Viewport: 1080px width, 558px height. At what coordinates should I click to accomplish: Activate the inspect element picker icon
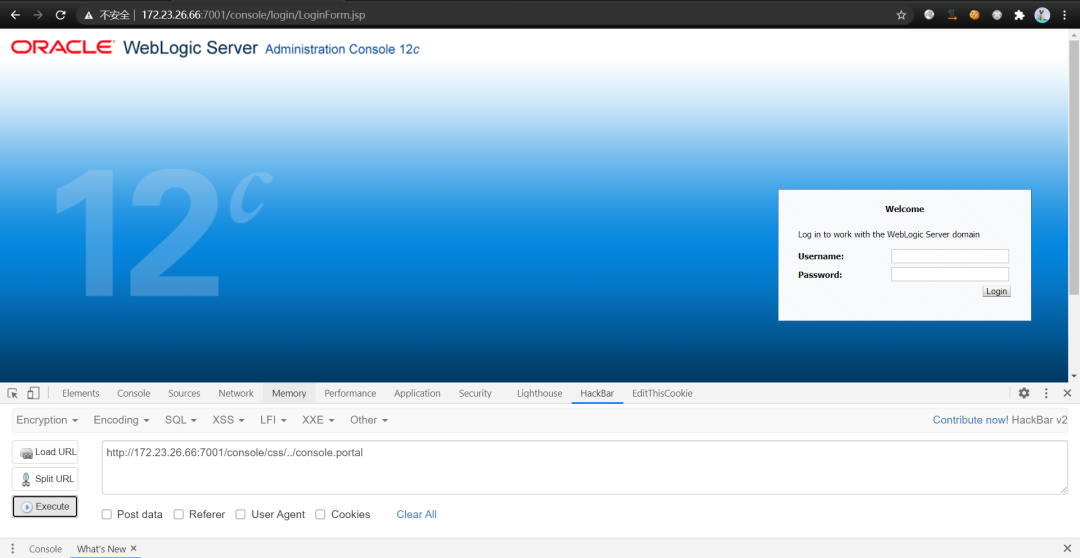coord(12,393)
